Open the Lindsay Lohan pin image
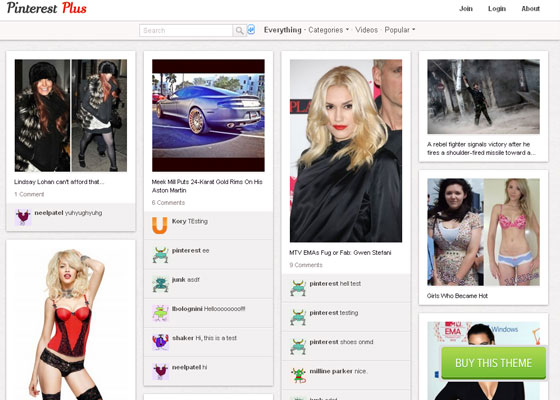The height and width of the screenshot is (400, 560). point(71,115)
